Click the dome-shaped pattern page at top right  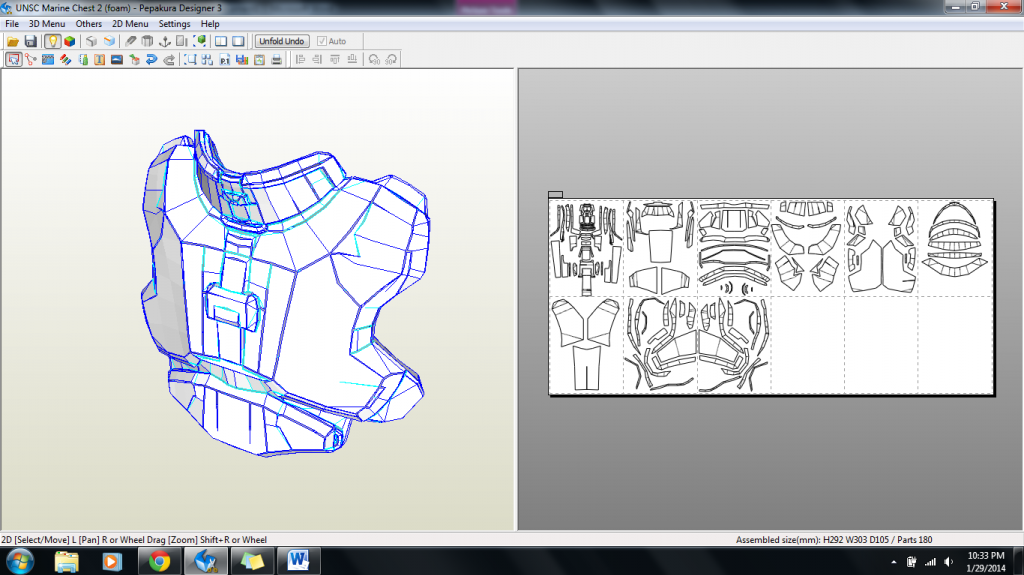tap(955, 248)
